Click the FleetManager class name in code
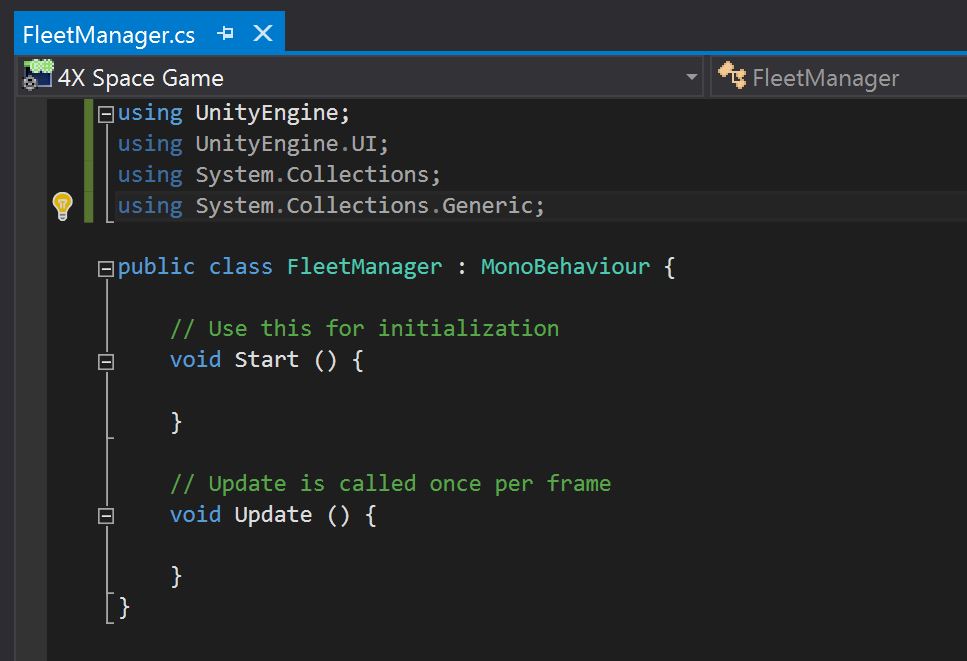The height and width of the screenshot is (661, 967). (x=364, y=267)
